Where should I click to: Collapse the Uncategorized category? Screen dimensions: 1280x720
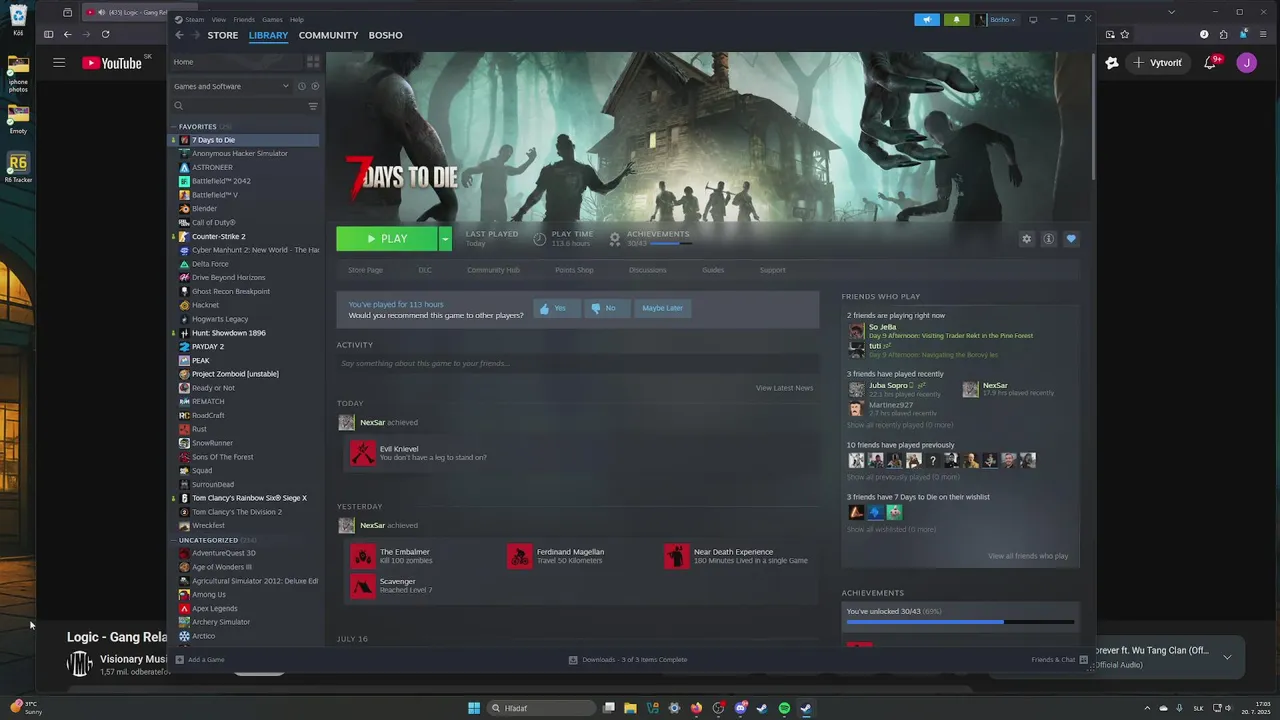(x=173, y=540)
